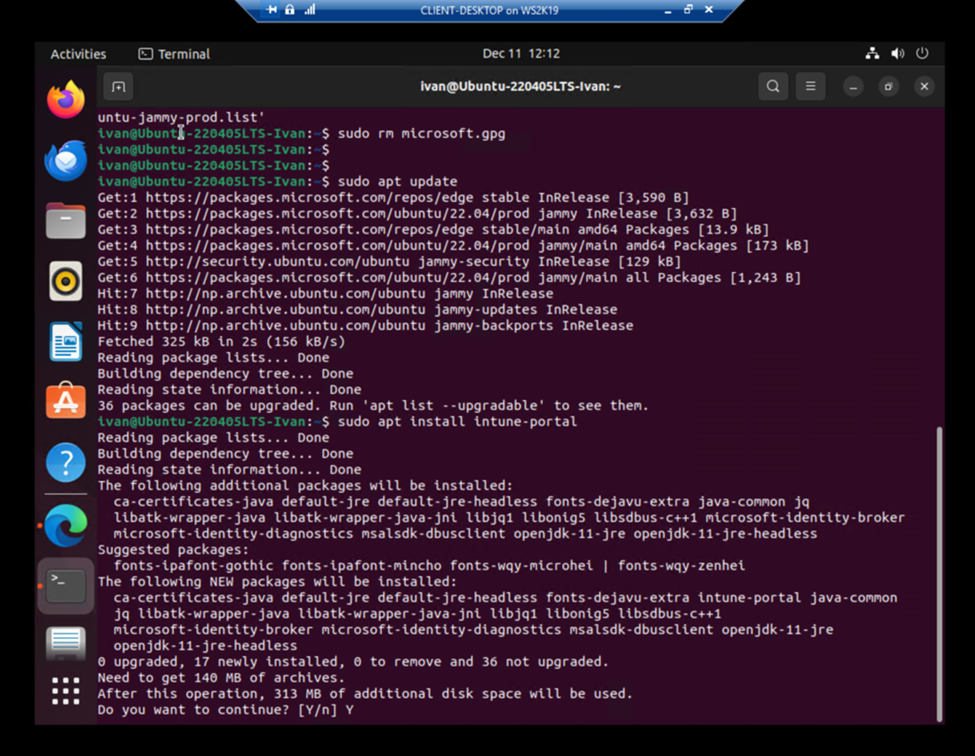The width and height of the screenshot is (975, 756).
Task: Click the 'sudo apt install intune-portal' command
Action: 457,422
